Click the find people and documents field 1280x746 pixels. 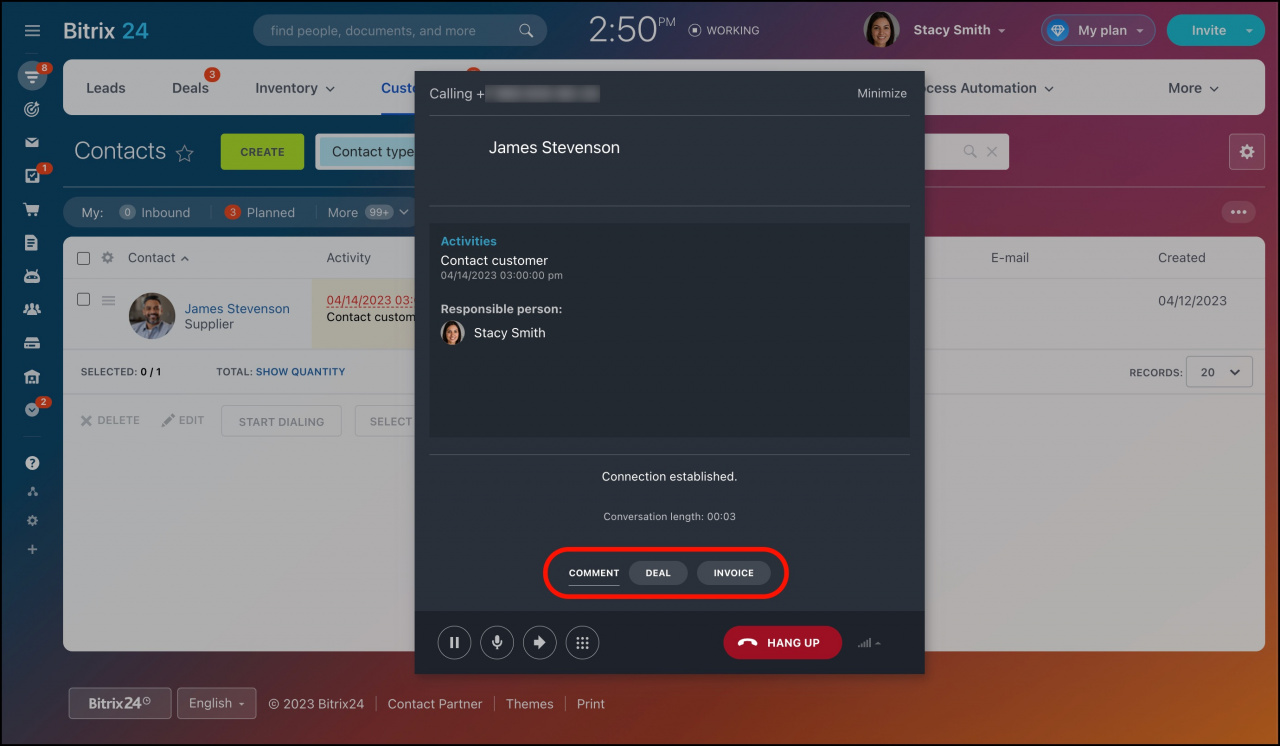(x=400, y=31)
